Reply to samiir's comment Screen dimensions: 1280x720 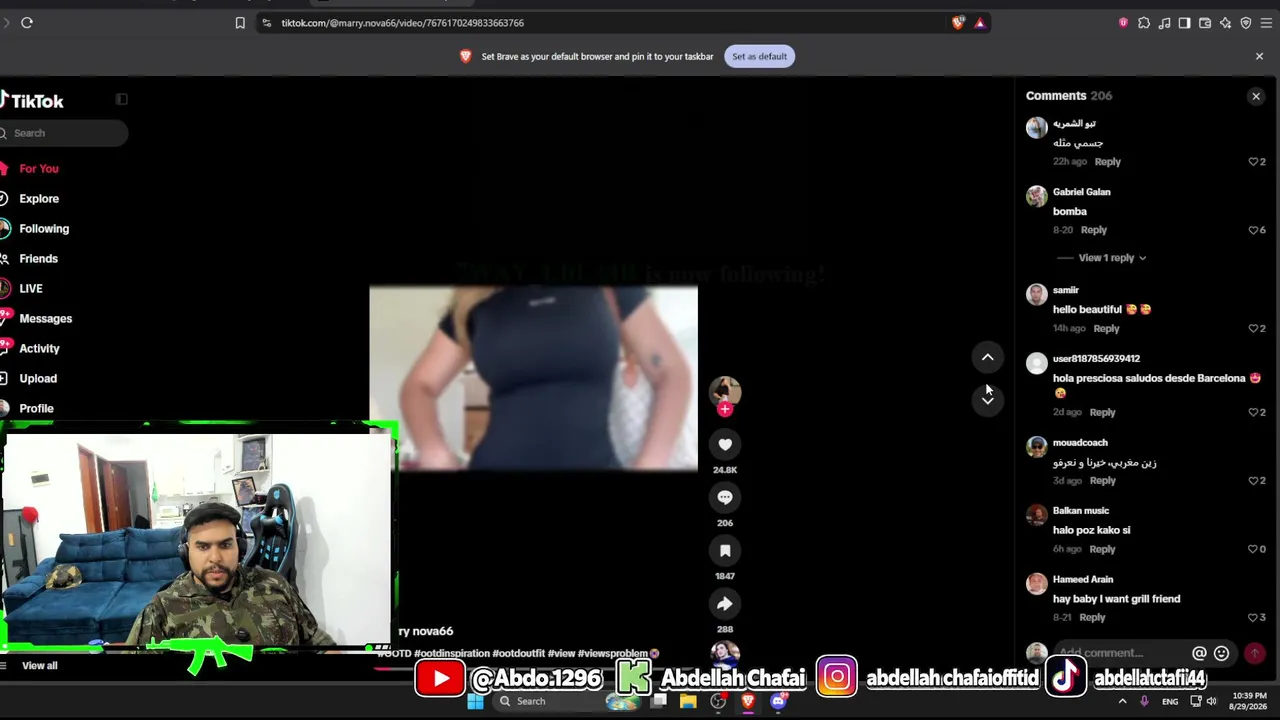1106,329
